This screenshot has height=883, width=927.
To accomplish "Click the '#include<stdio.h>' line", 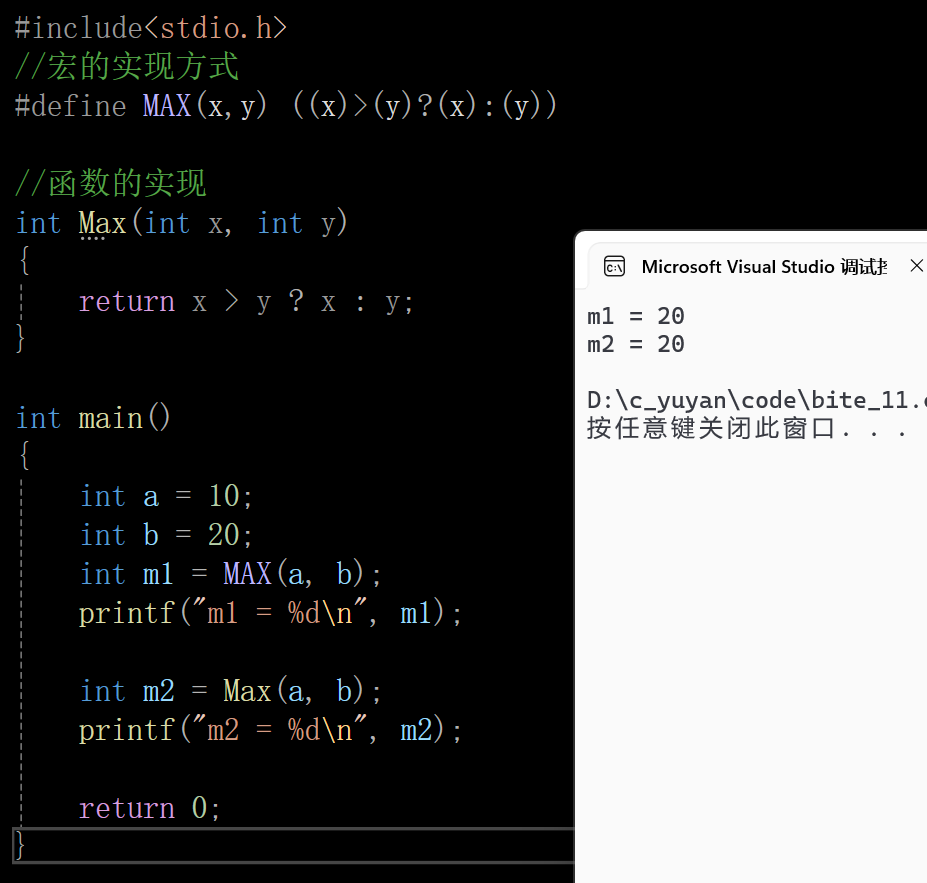I will pos(151,28).
